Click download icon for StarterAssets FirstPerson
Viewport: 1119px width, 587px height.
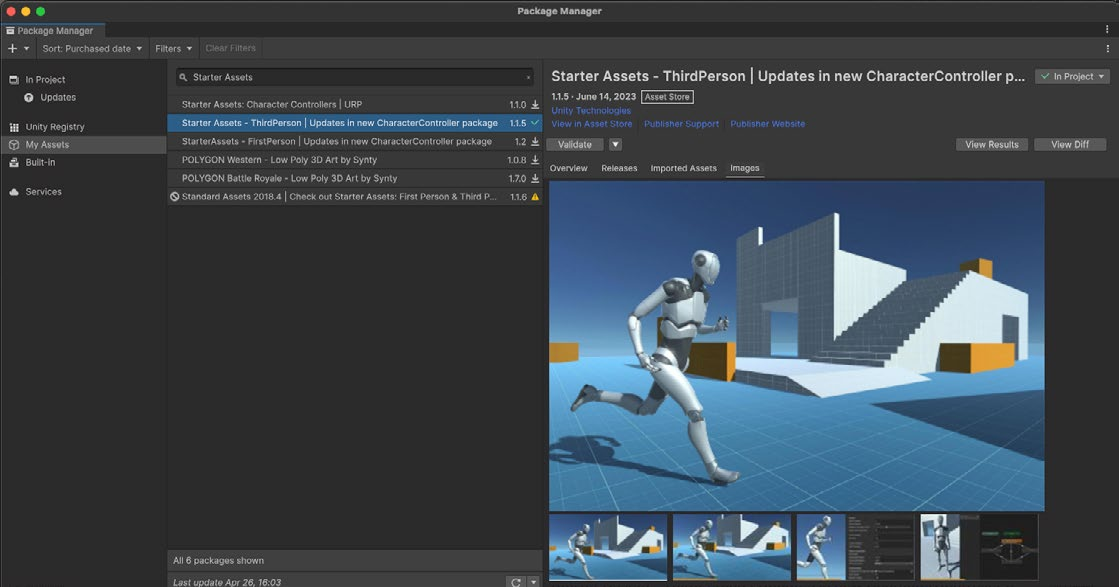pos(535,141)
